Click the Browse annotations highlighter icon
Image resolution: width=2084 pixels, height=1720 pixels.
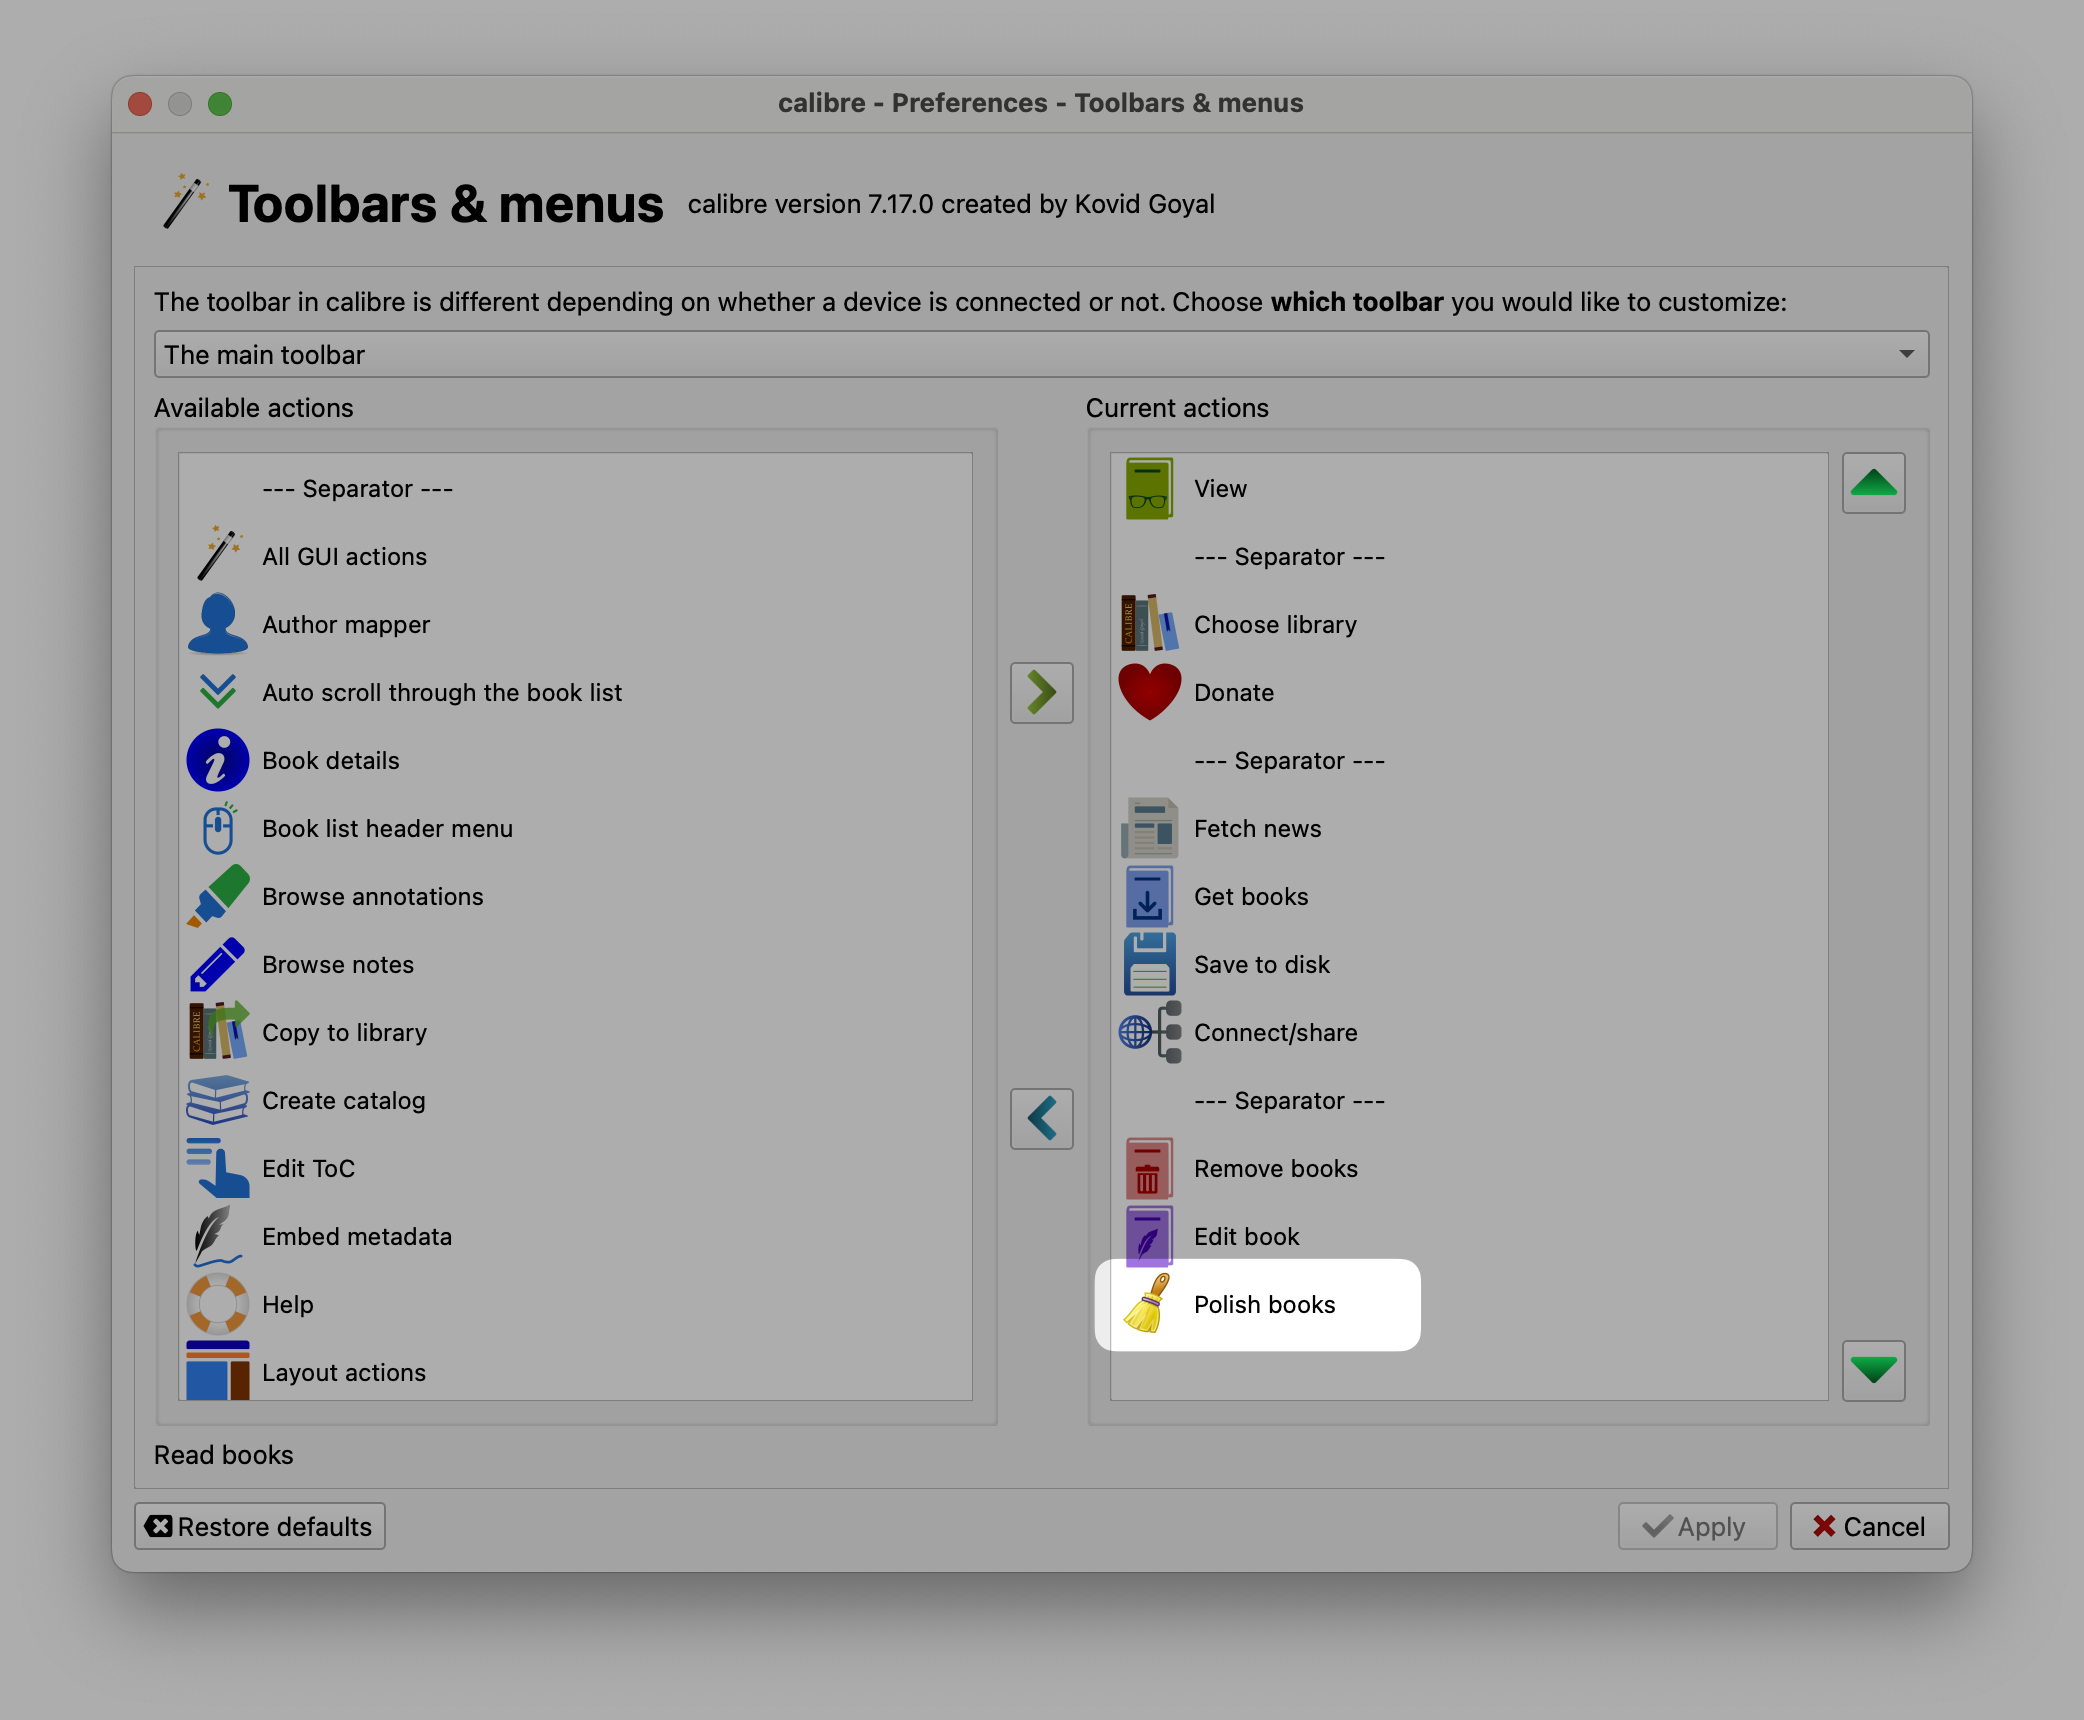217,897
